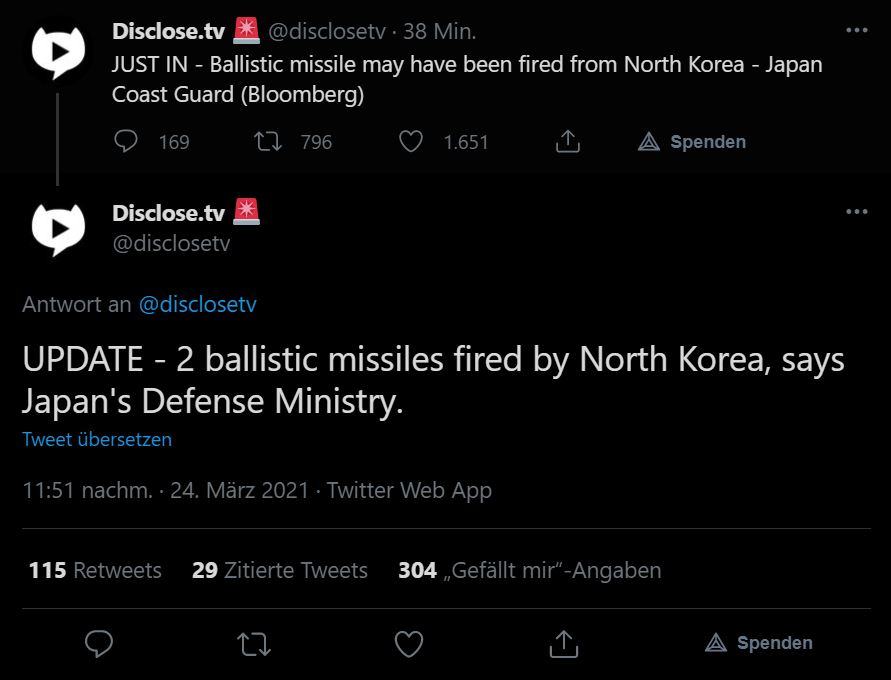Share the UPDATE tweet
This screenshot has height=680, width=891.
564,643
